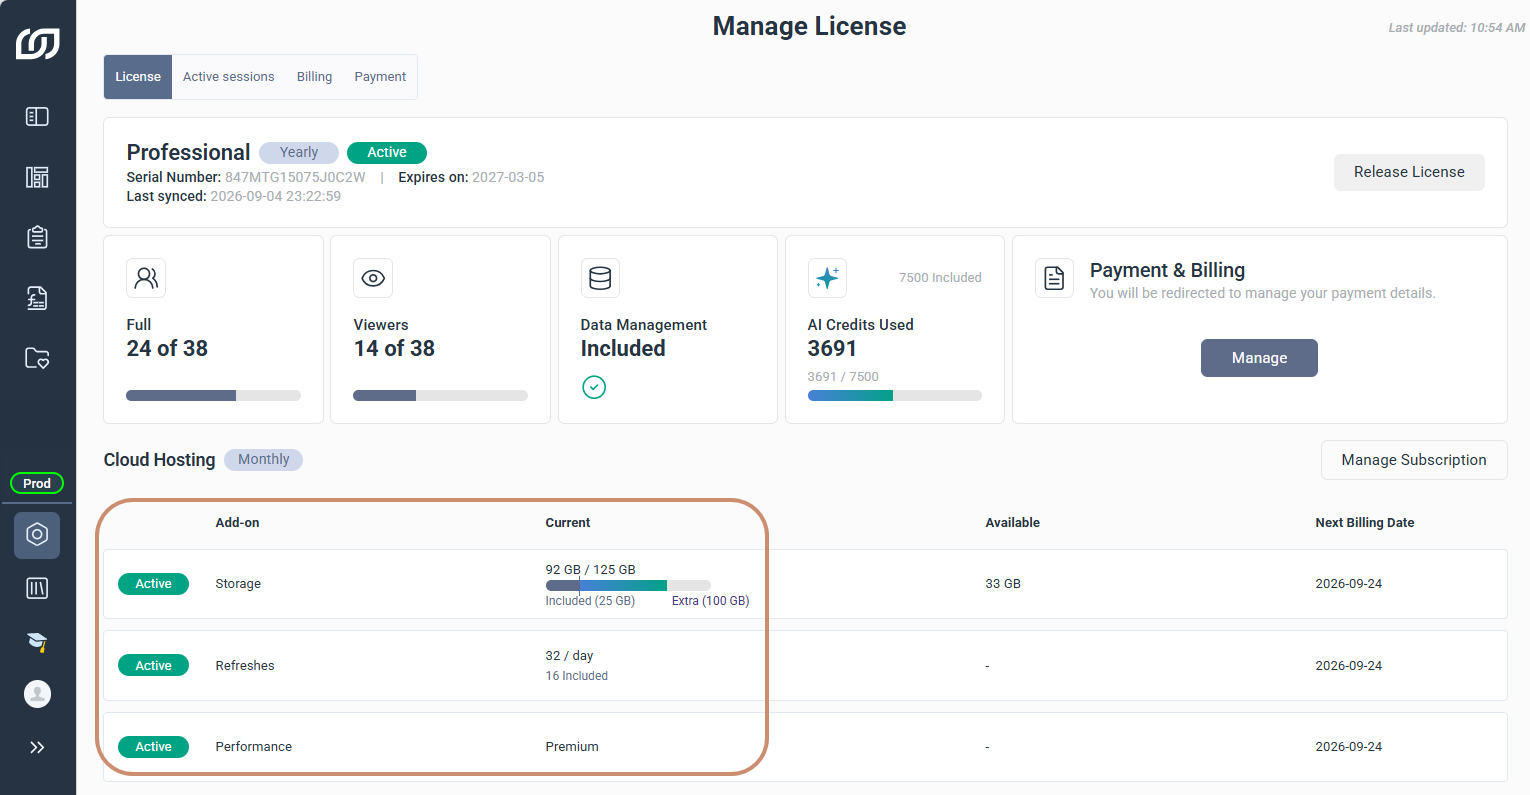Click the Prod environment badge
1530x795 pixels.
[x=37, y=483]
